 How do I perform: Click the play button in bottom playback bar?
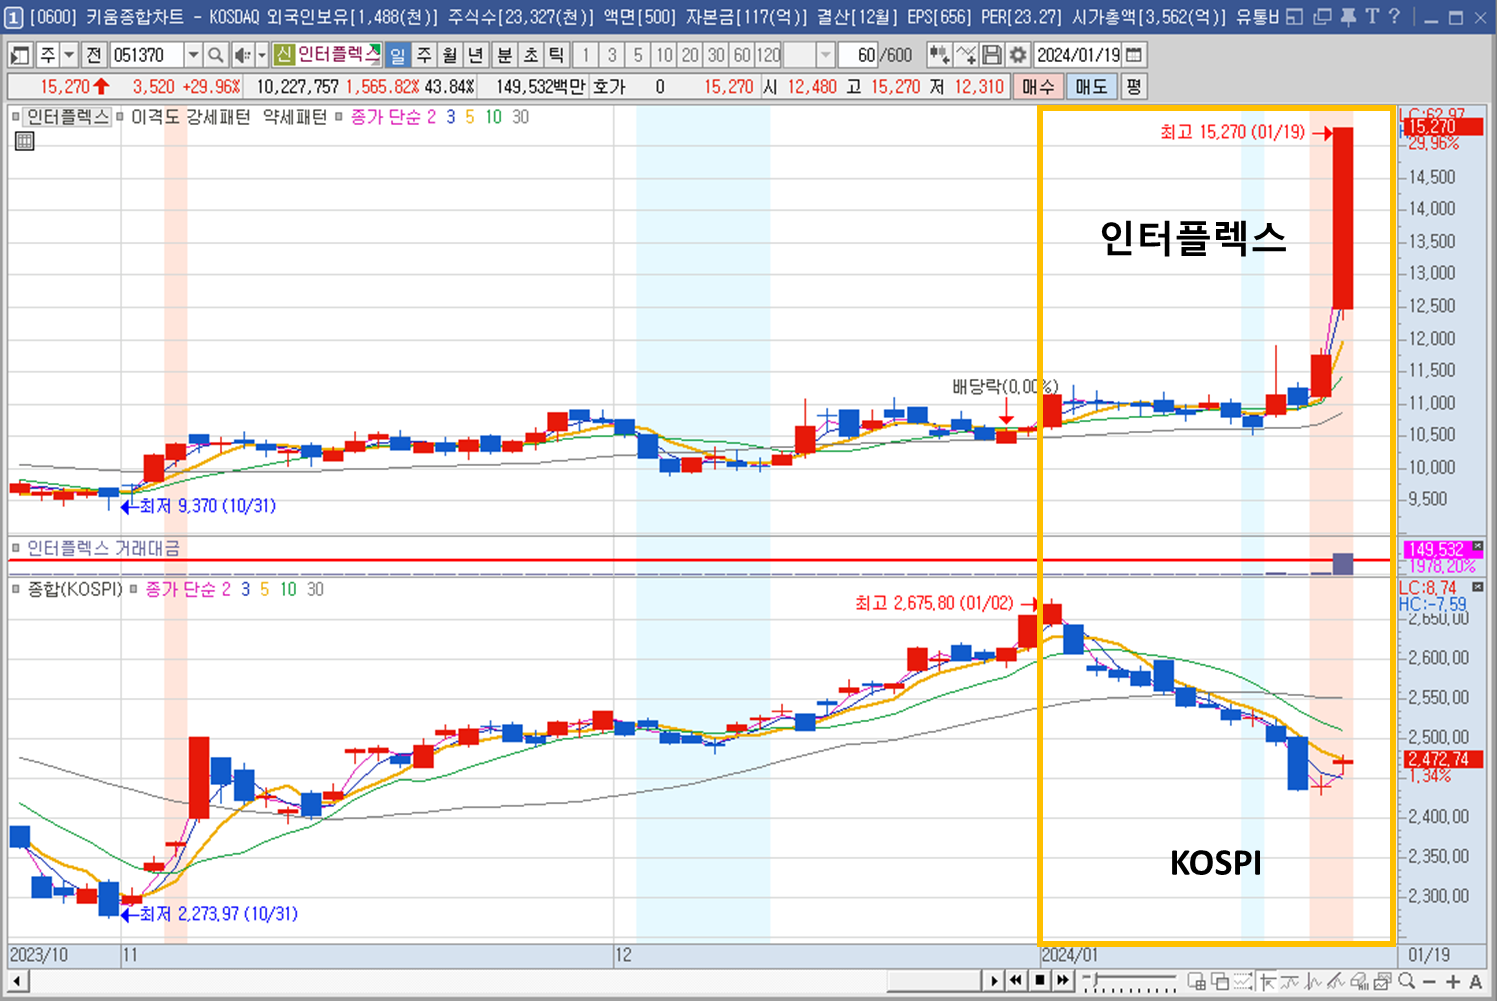[994, 981]
